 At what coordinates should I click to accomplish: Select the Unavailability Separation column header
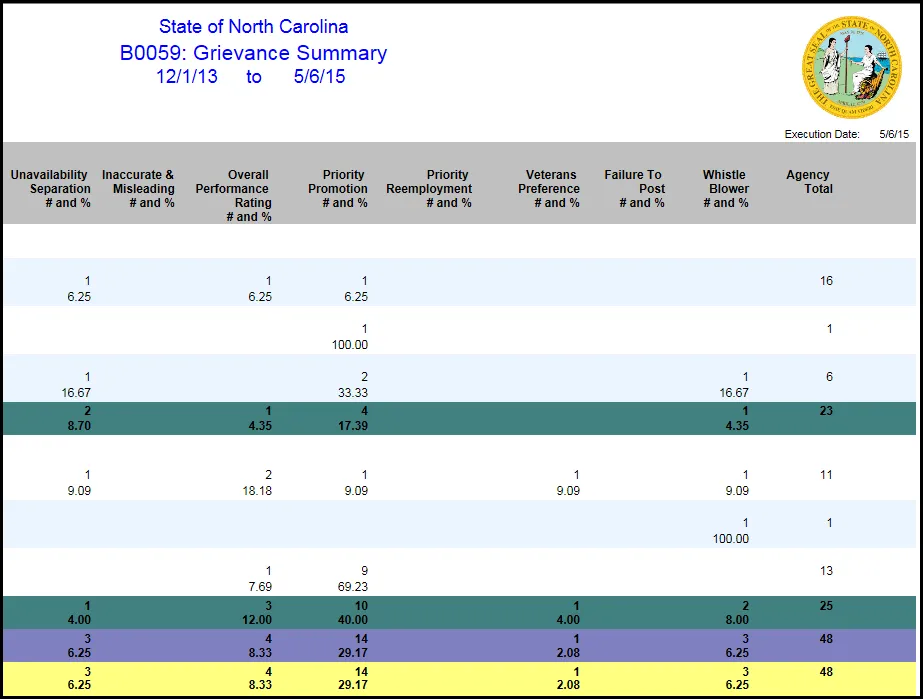50,189
